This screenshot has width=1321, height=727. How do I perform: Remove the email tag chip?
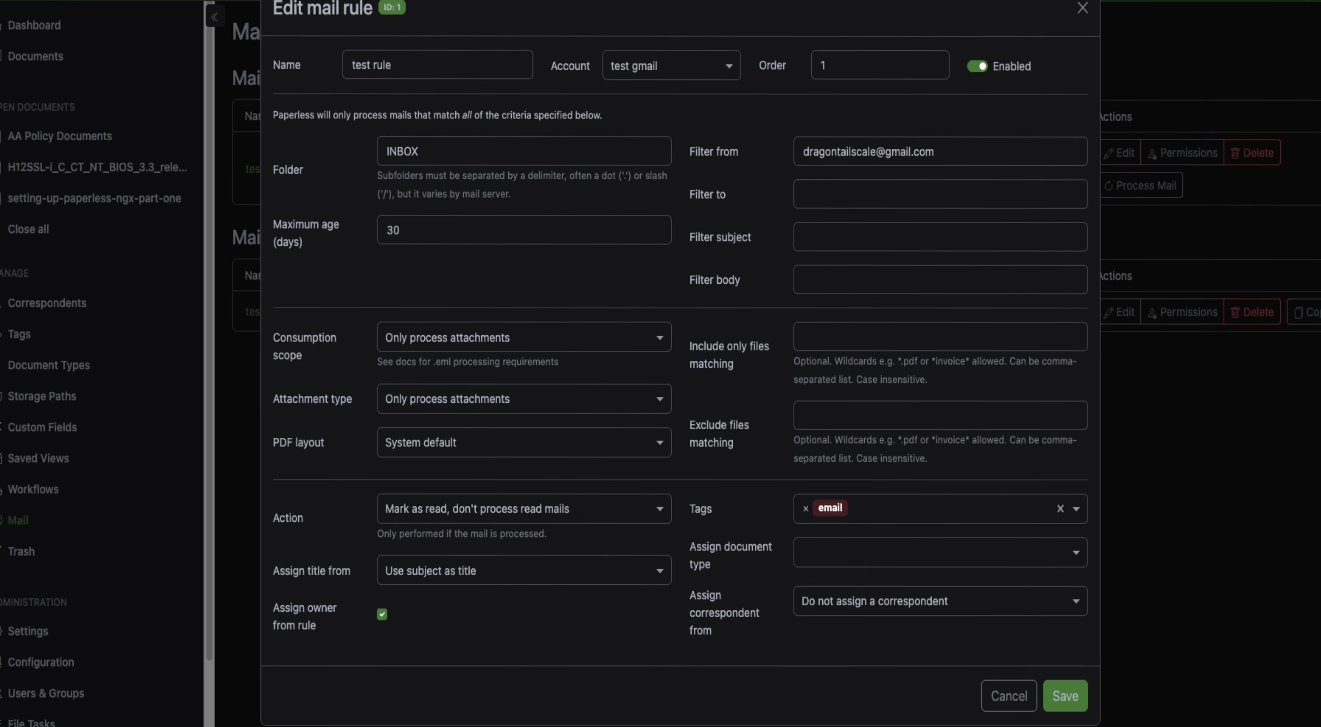[x=806, y=508]
